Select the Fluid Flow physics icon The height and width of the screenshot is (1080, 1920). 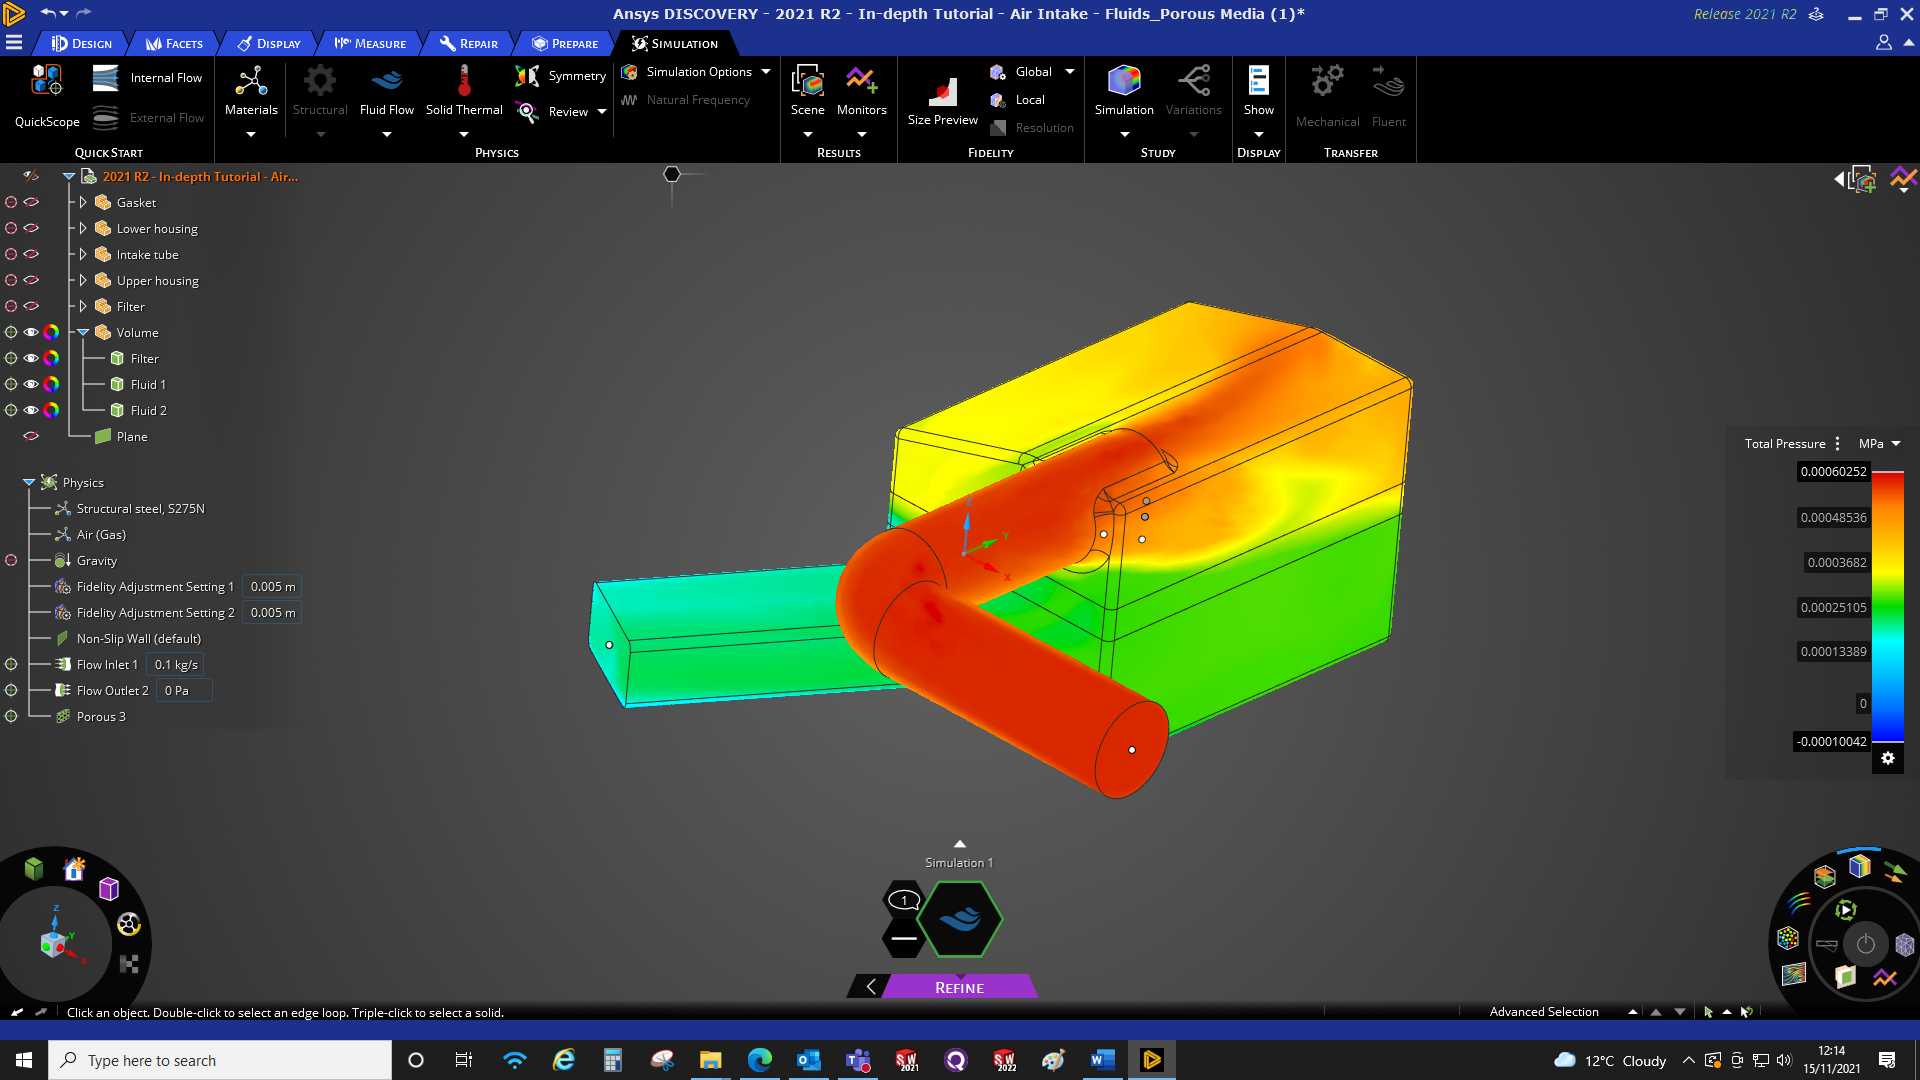click(x=387, y=92)
